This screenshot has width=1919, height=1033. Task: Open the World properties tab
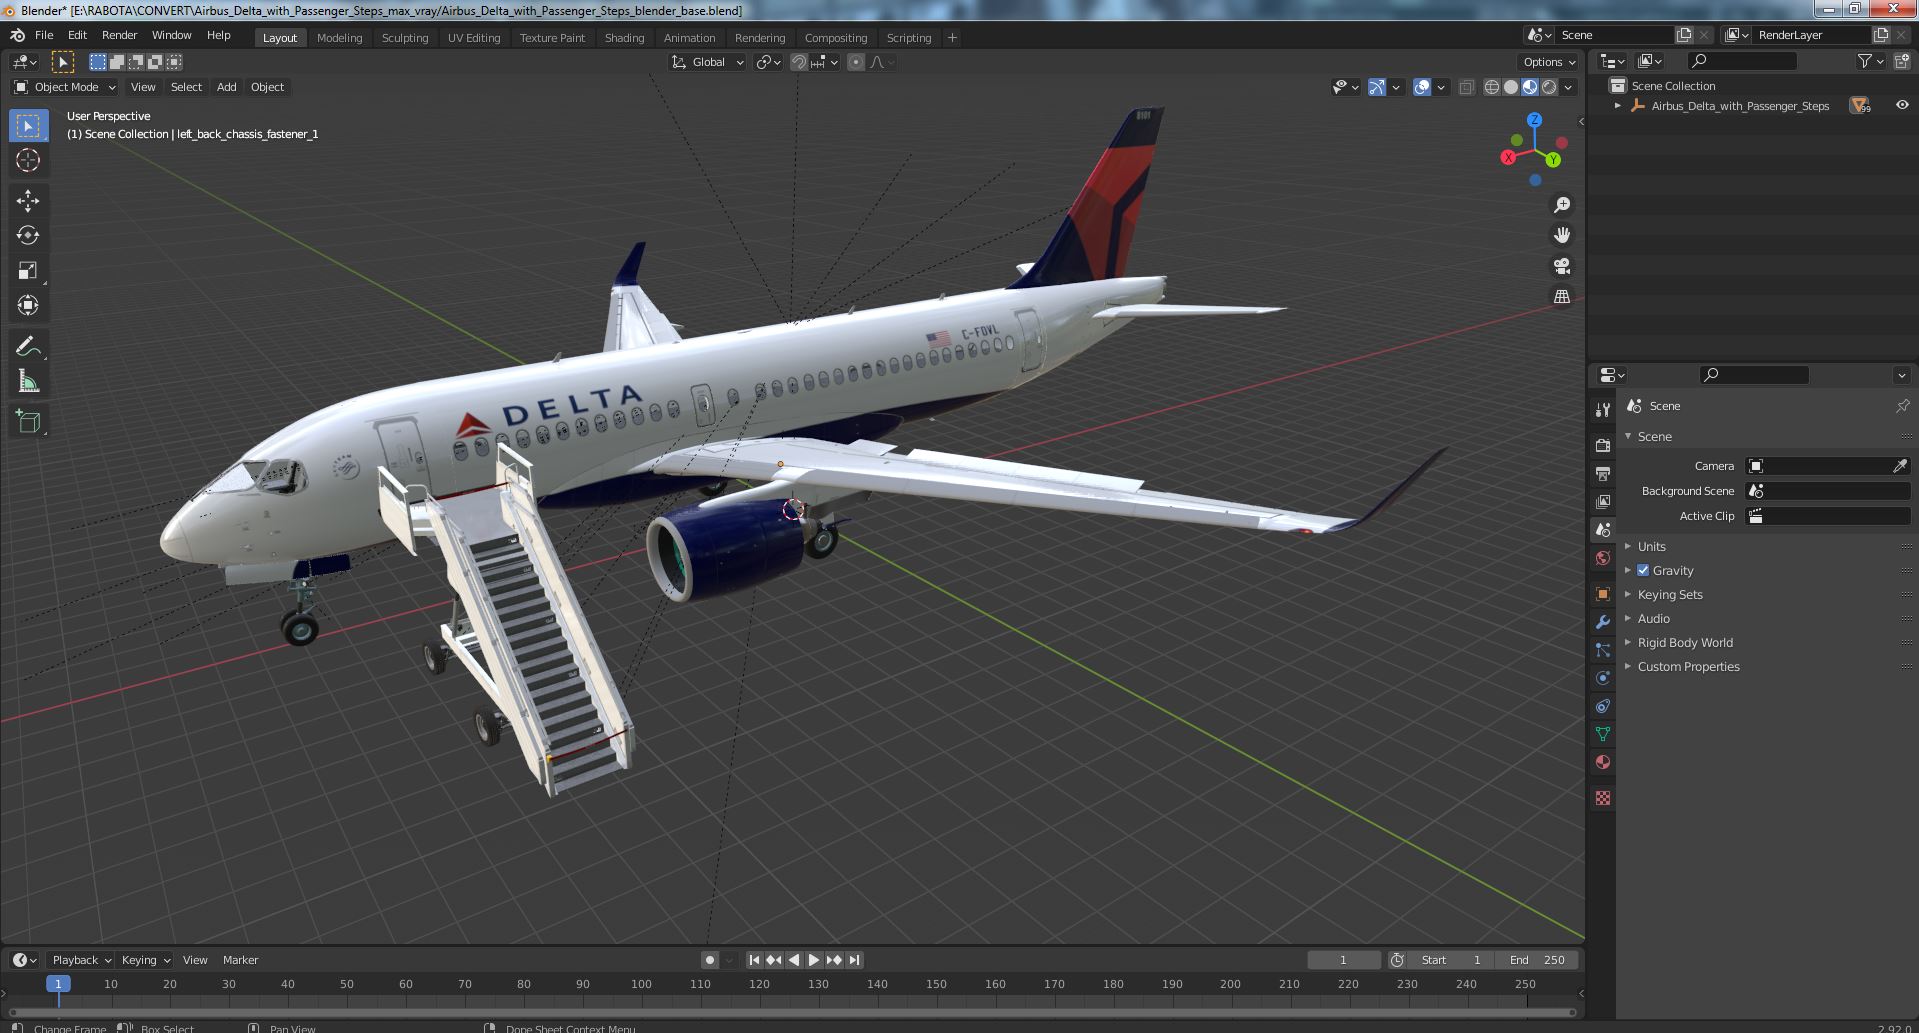point(1603,558)
